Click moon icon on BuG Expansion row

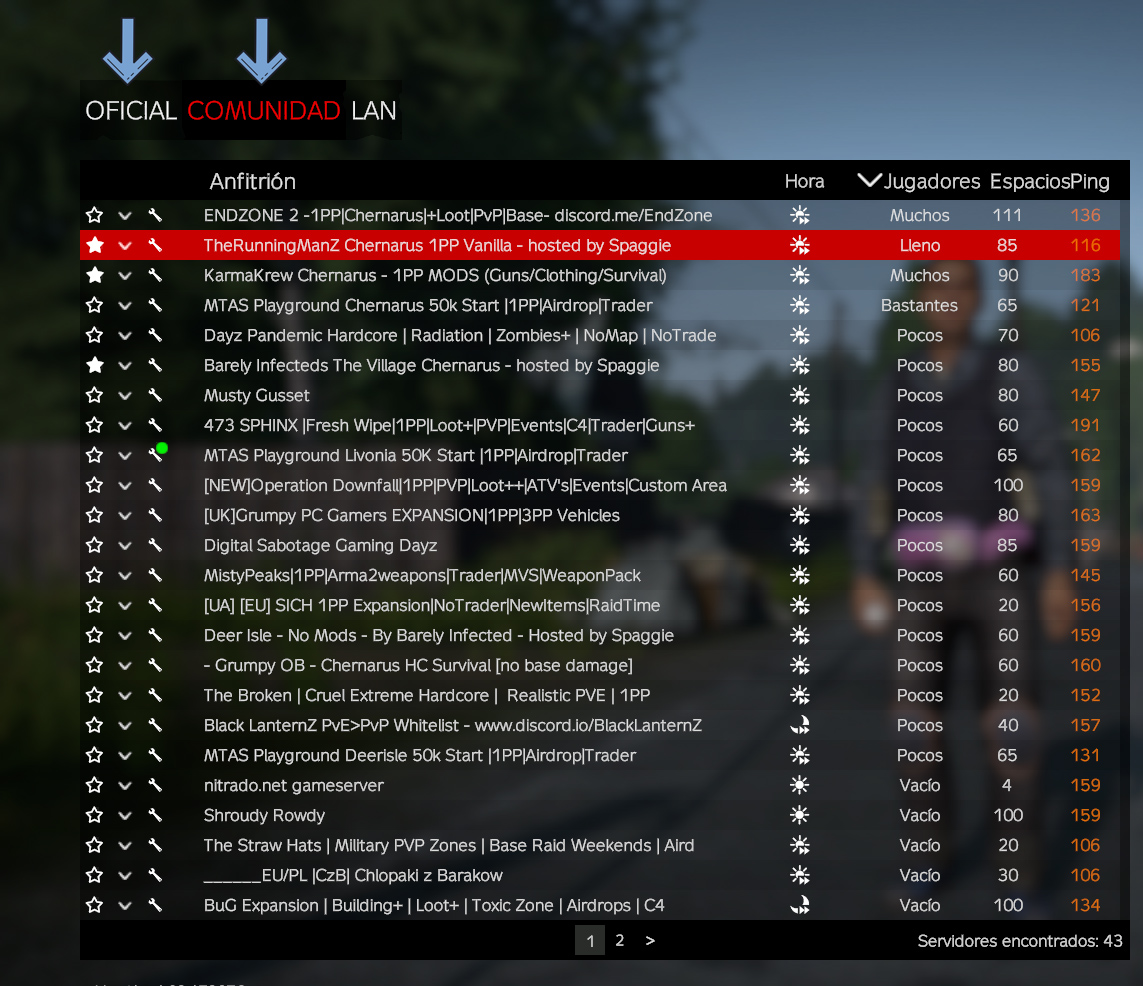click(x=800, y=905)
